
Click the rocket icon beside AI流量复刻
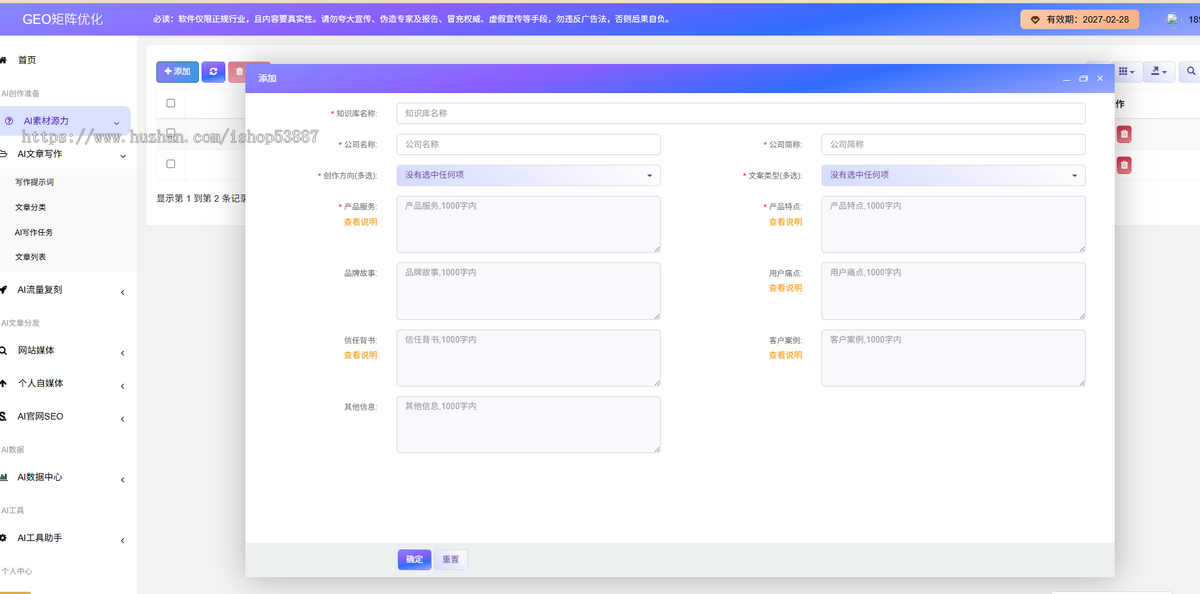5,290
